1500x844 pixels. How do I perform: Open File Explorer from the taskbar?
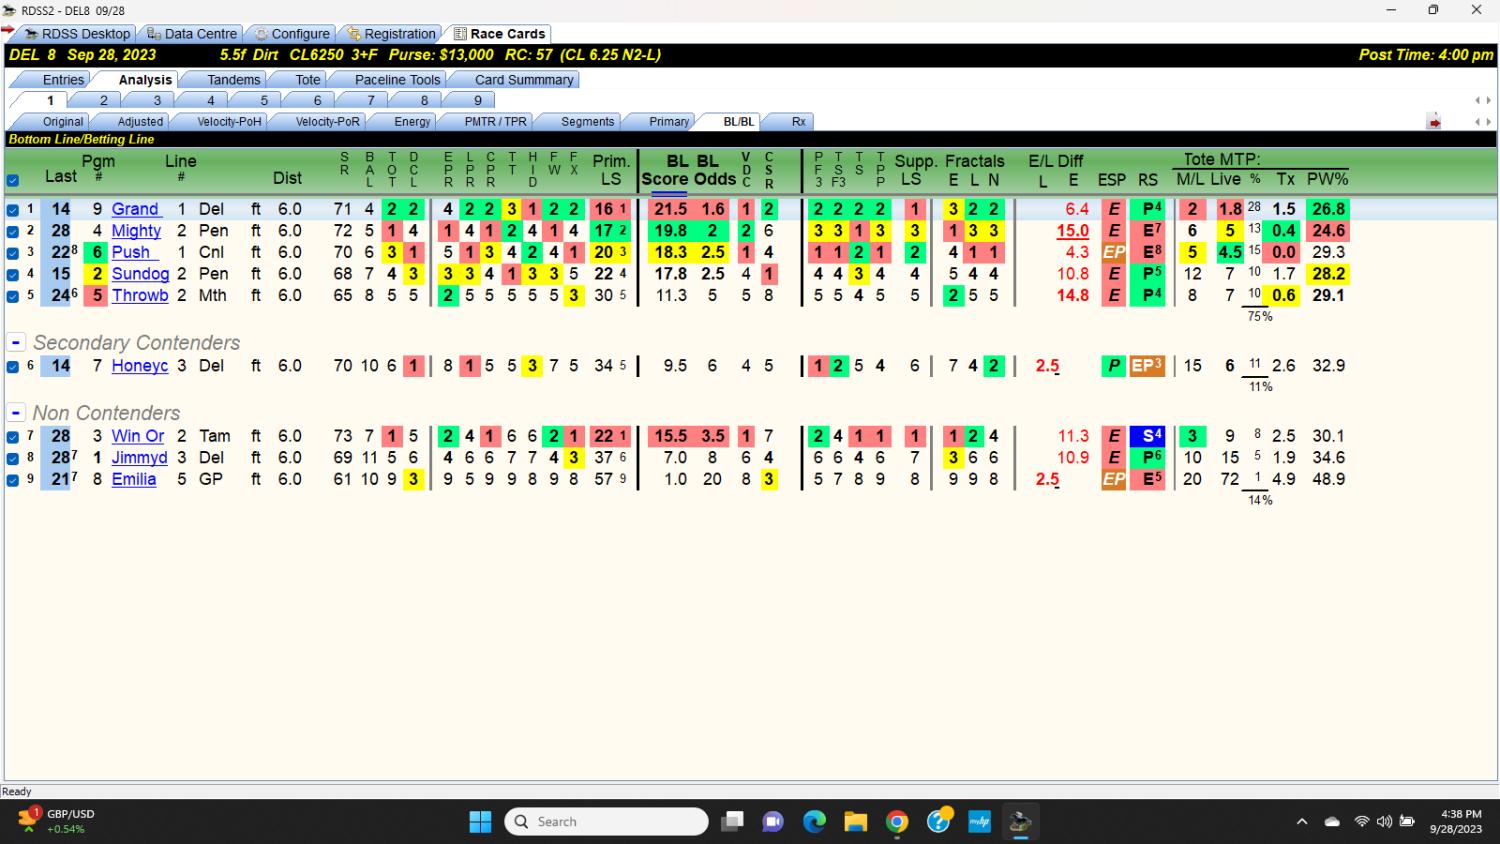click(x=855, y=822)
